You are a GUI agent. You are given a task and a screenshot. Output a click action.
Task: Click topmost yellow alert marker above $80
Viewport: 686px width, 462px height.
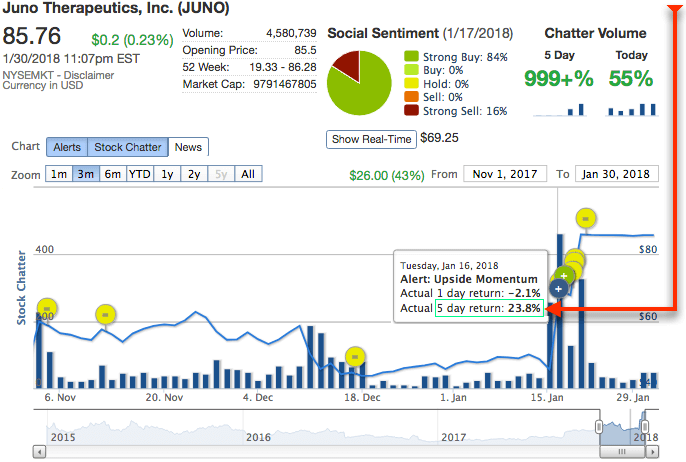coord(586,218)
